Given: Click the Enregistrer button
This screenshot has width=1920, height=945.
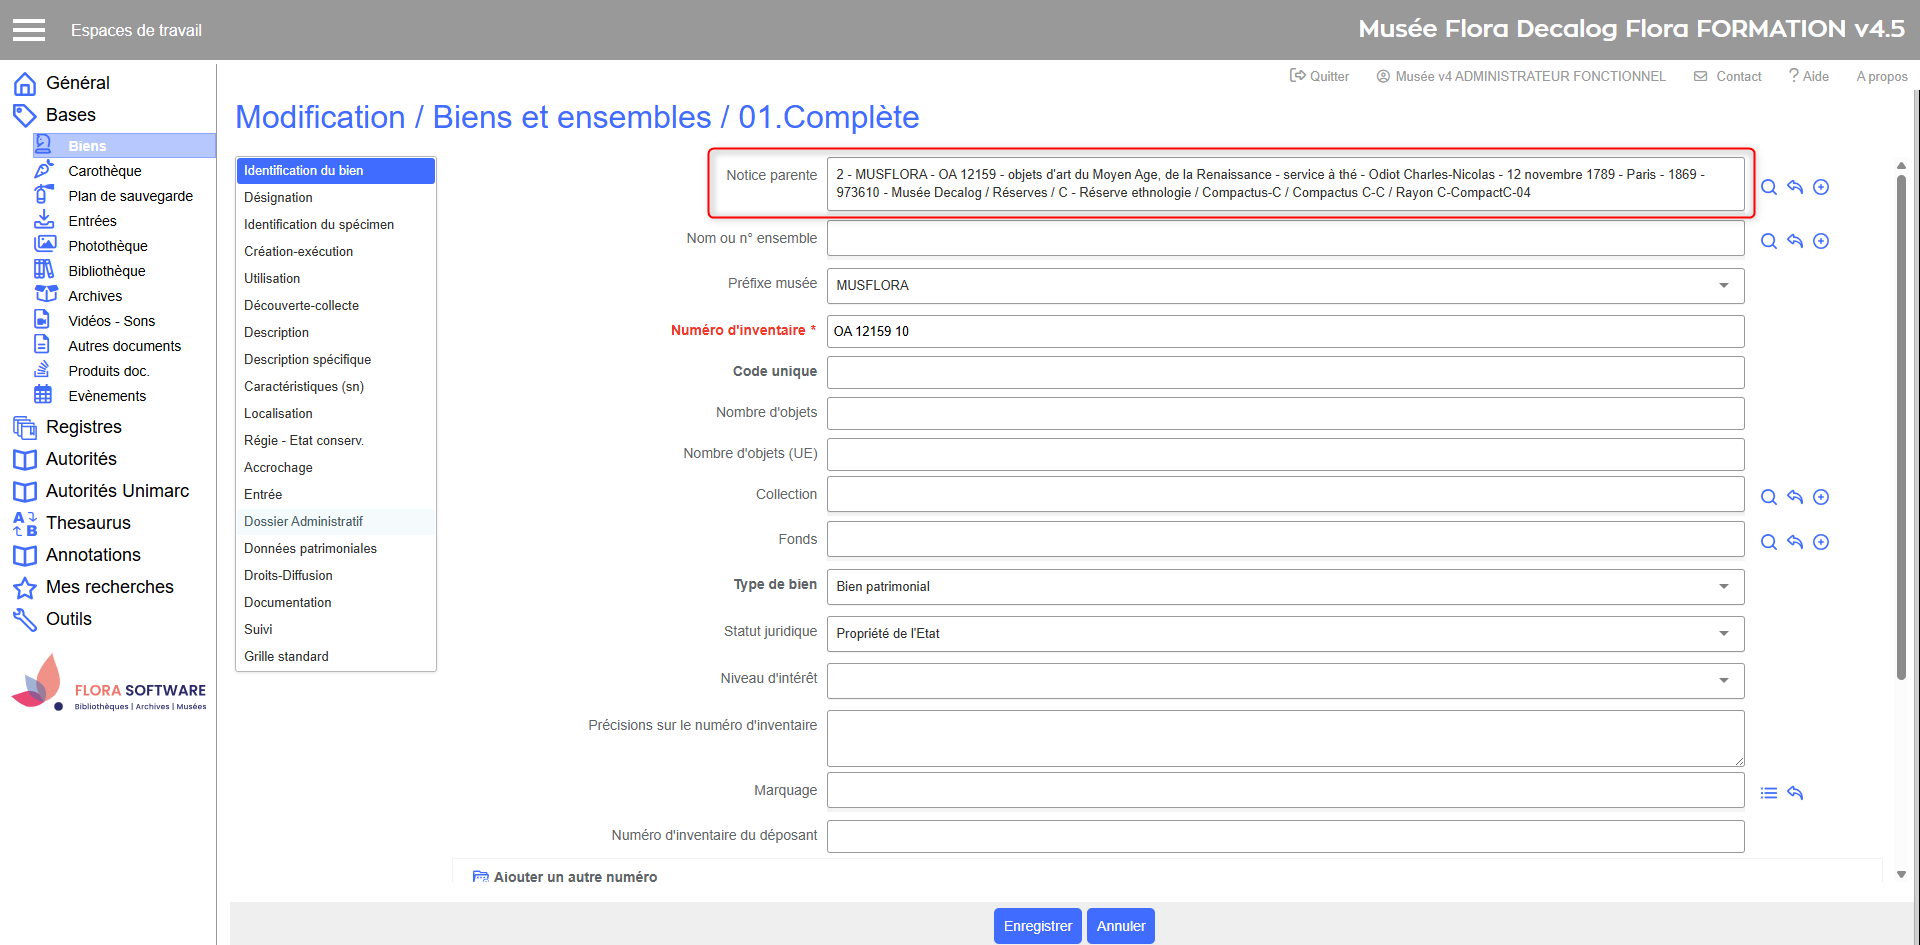Looking at the screenshot, I should pos(1037,926).
